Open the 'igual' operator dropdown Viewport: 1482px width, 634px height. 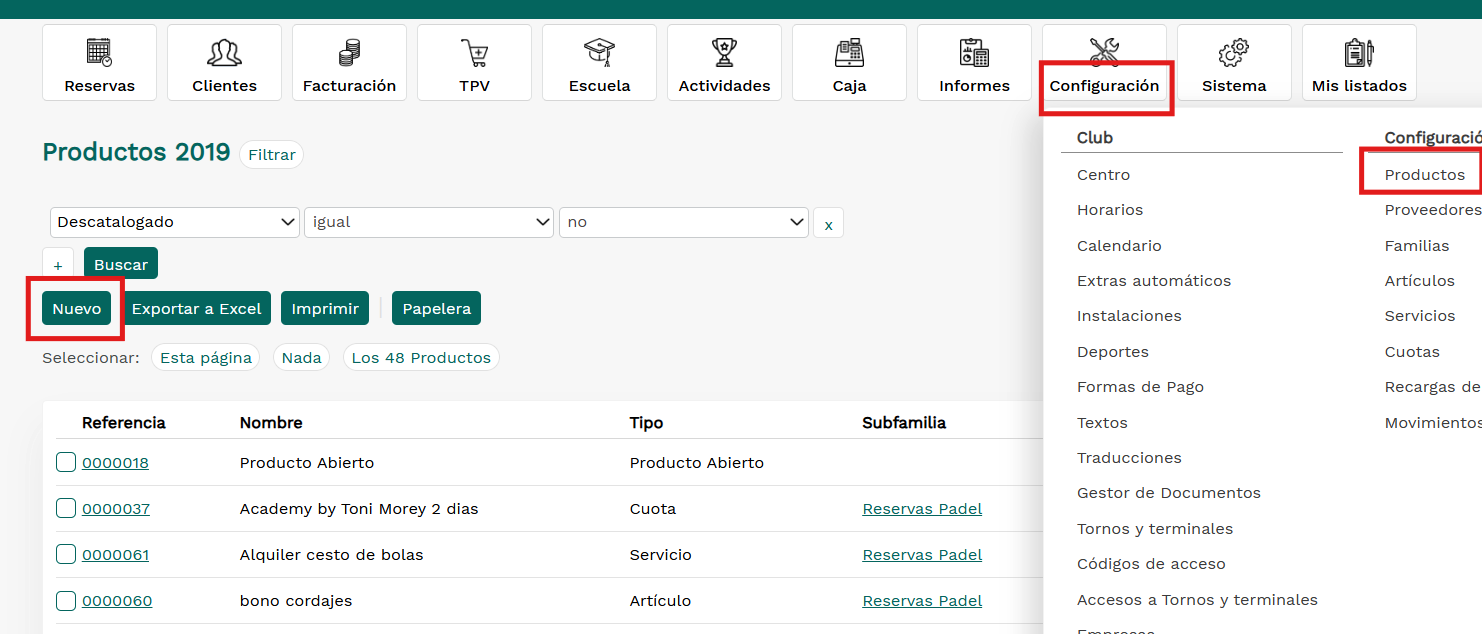429,222
